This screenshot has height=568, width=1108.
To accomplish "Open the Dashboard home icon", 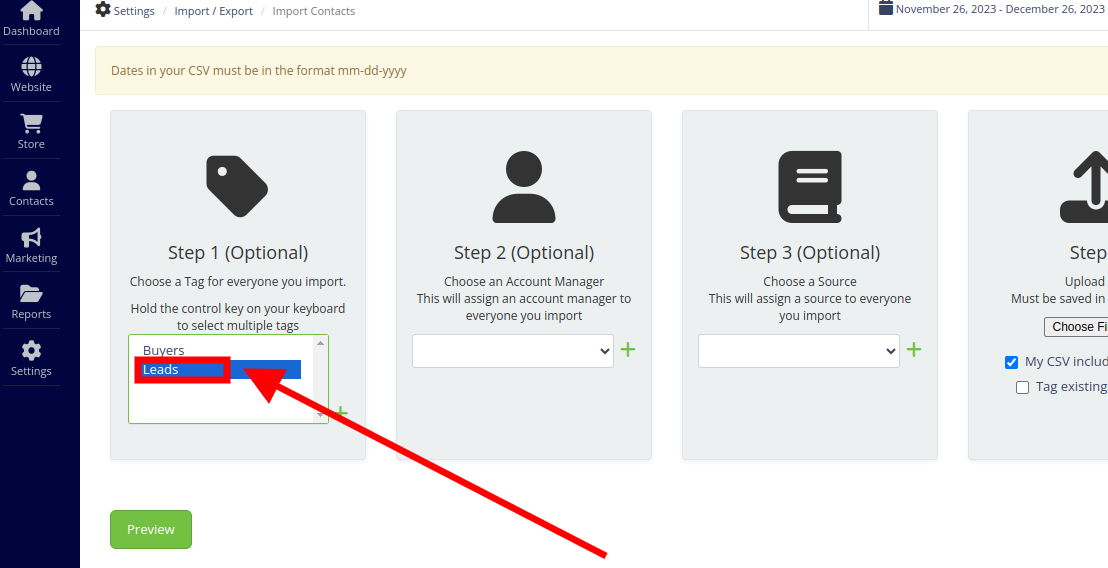I will [x=31, y=11].
